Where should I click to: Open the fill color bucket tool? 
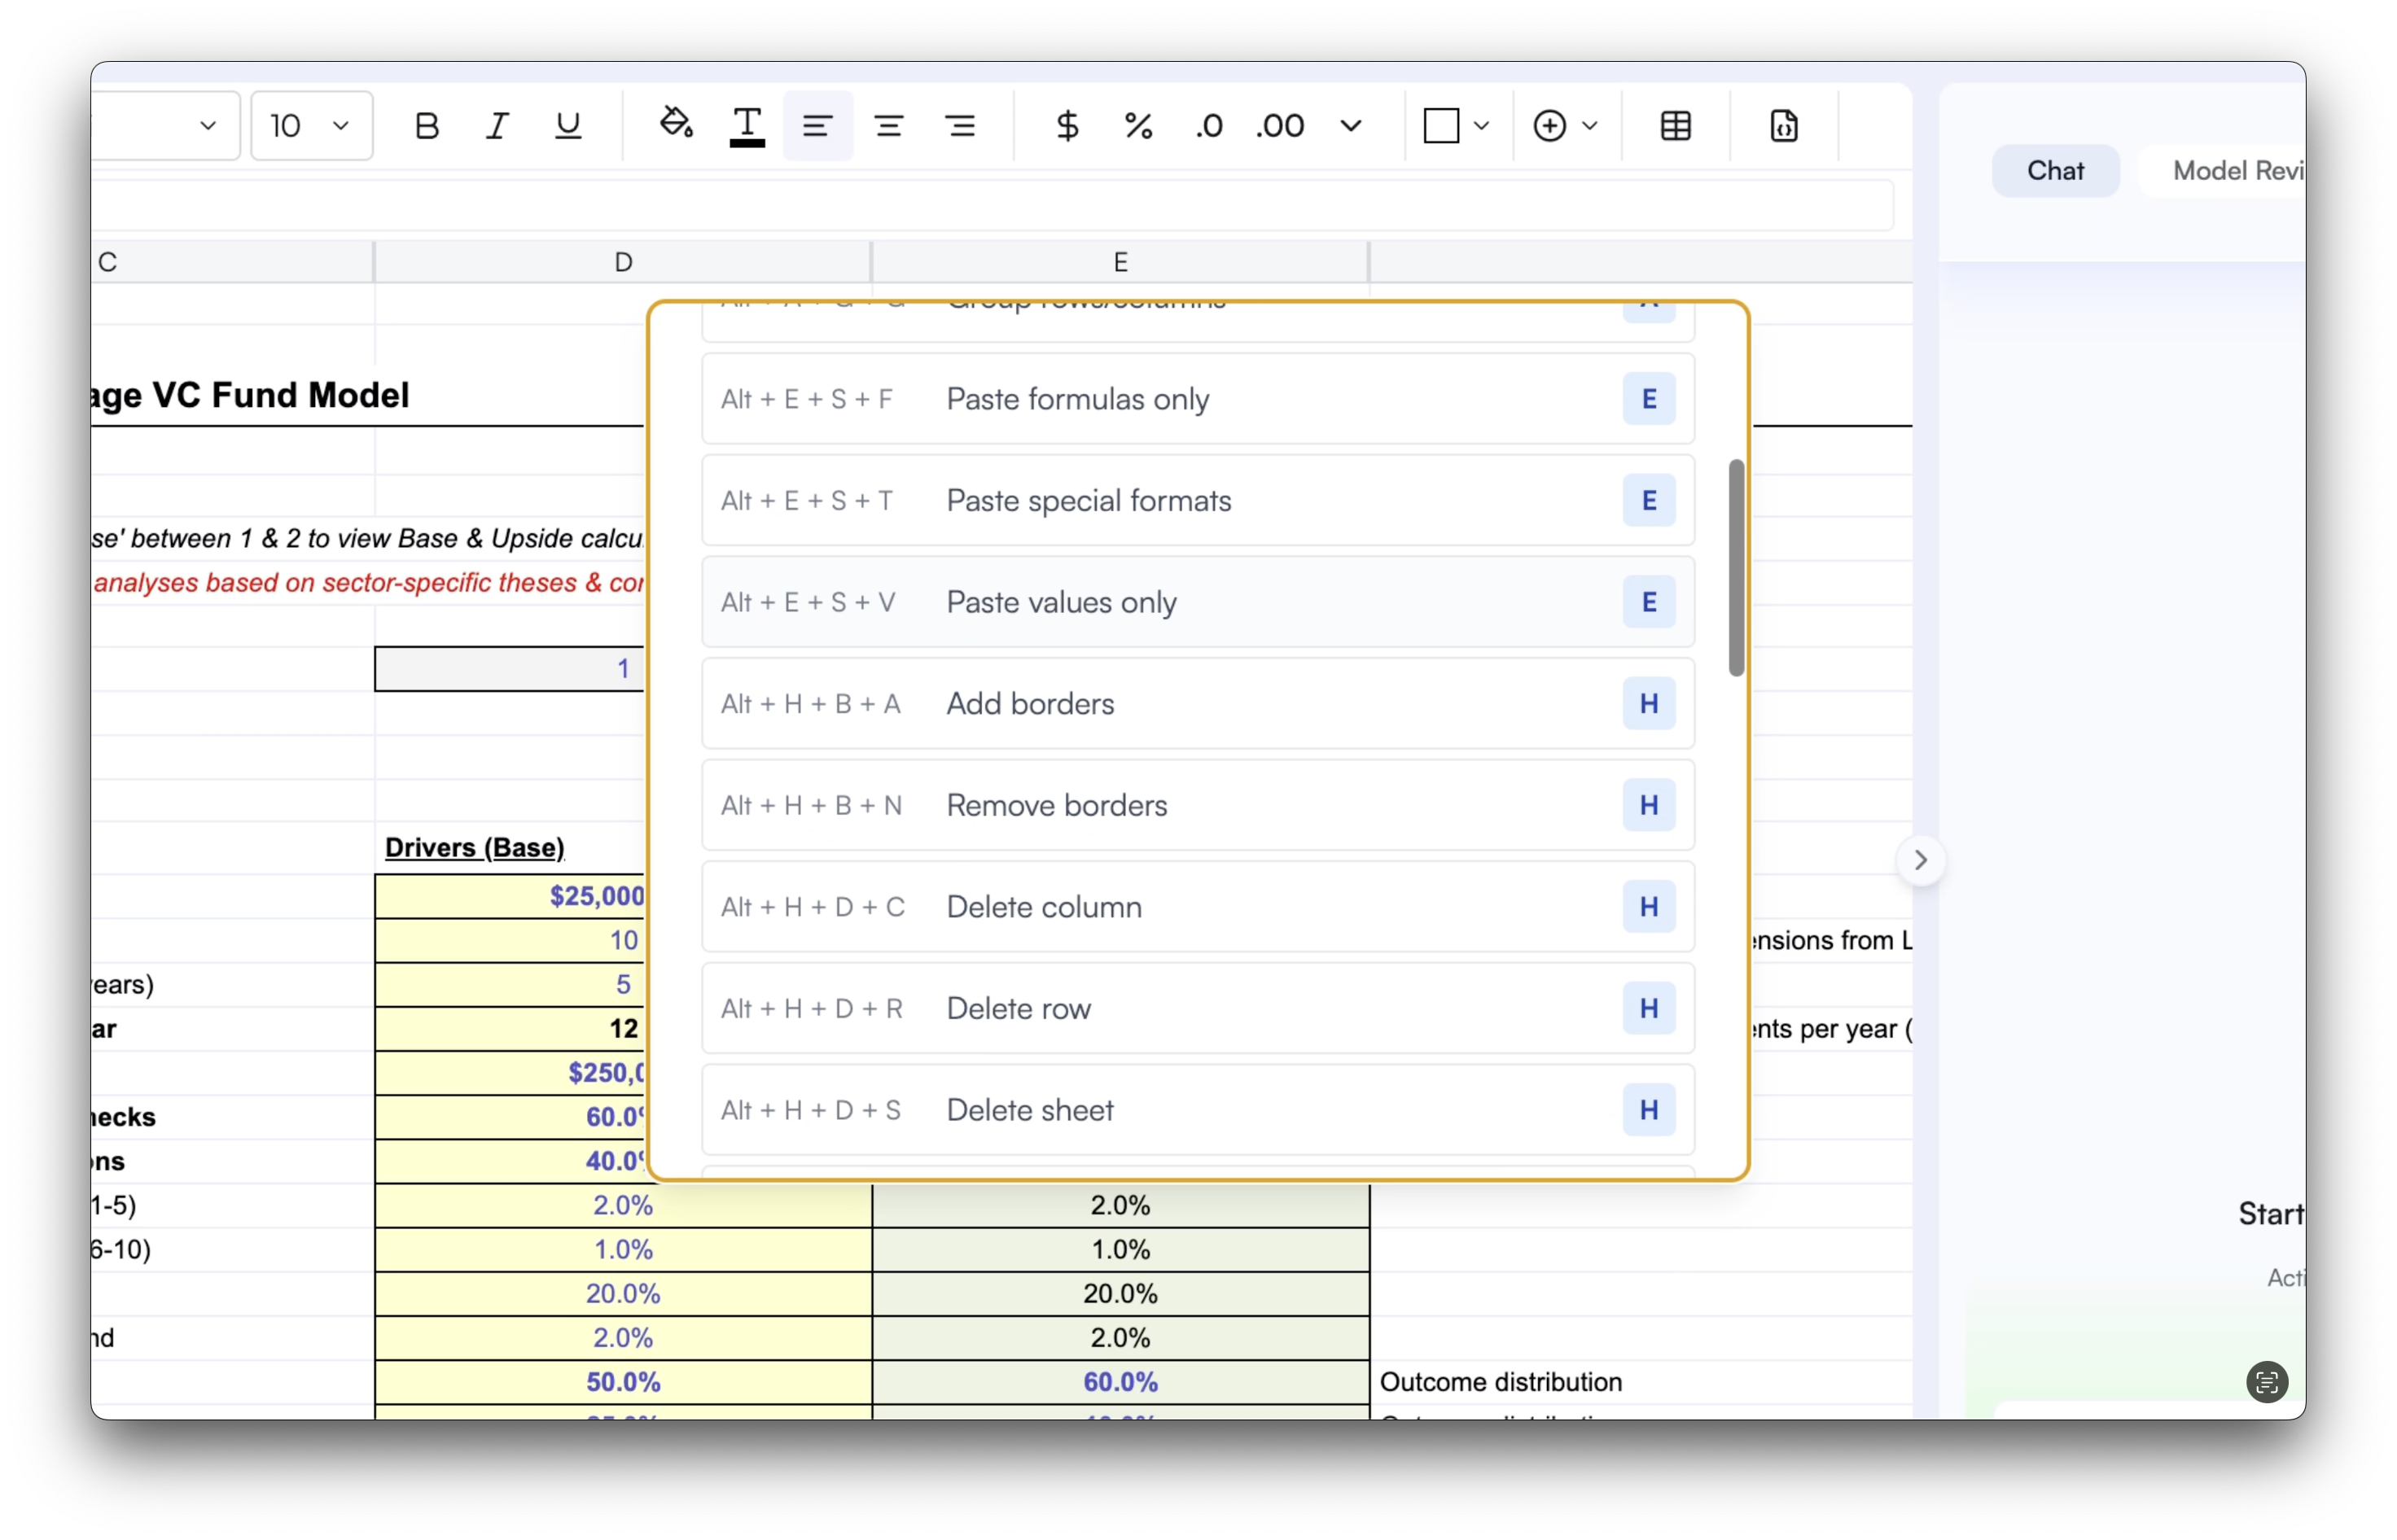[676, 124]
